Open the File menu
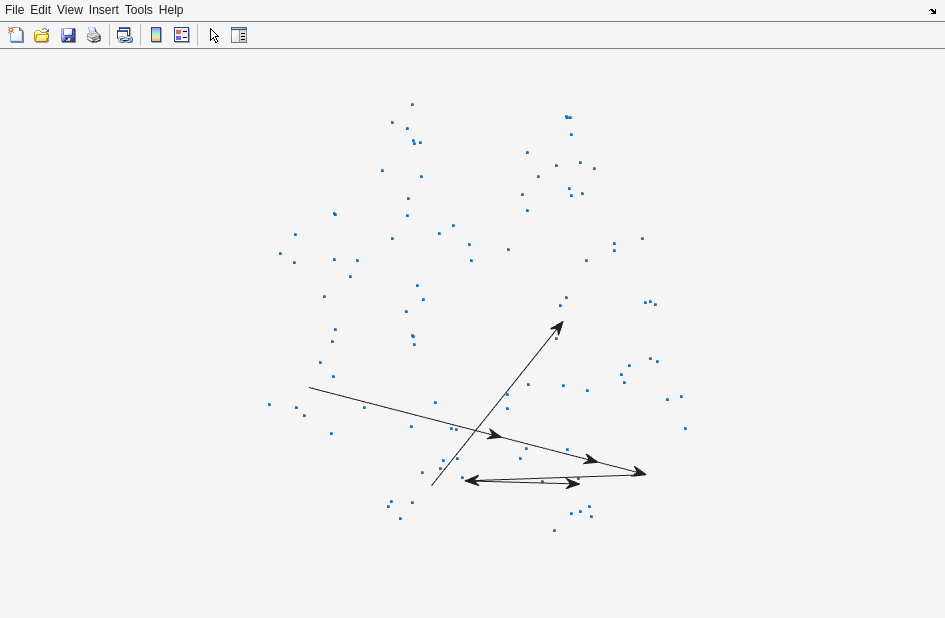The image size is (945, 618). pyautogui.click(x=14, y=10)
